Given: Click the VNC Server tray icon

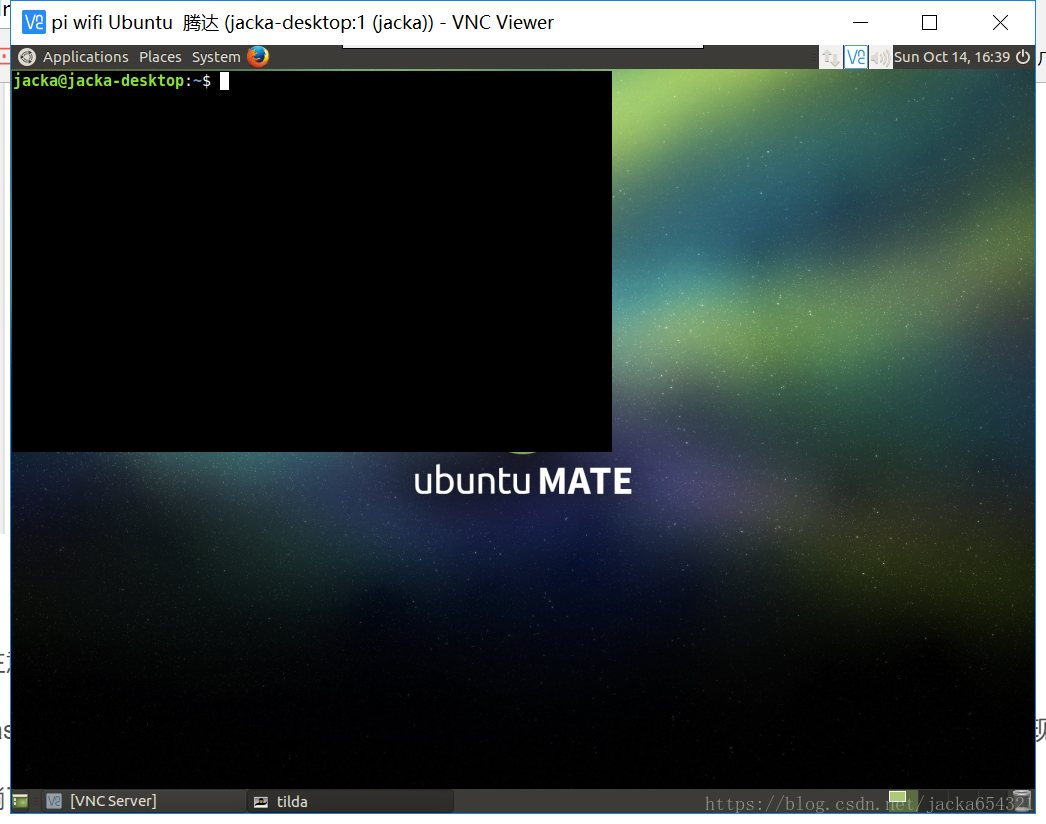Looking at the screenshot, I should tap(856, 57).
